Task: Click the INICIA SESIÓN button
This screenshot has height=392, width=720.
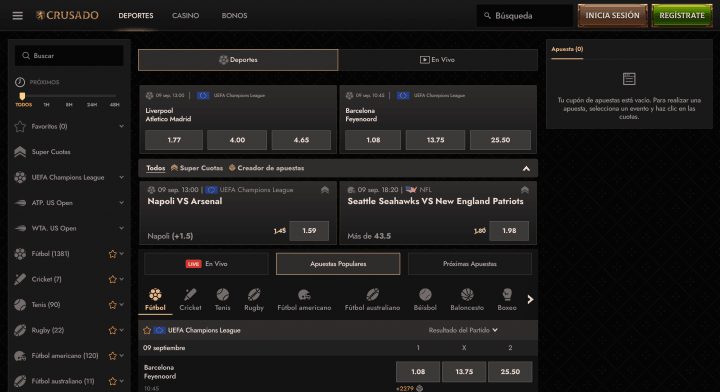Action: pos(613,16)
